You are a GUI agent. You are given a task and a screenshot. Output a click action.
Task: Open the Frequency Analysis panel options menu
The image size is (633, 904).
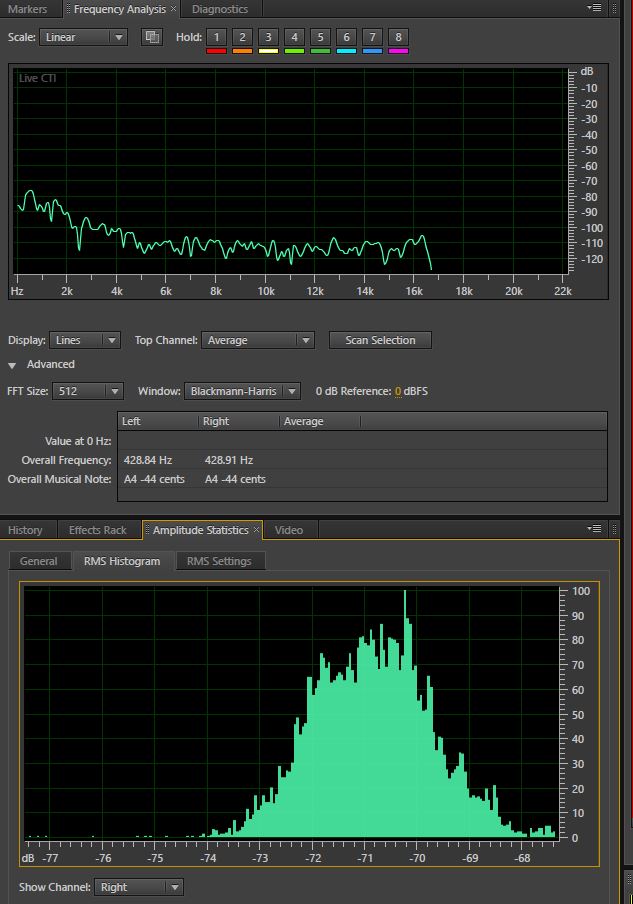(596, 8)
